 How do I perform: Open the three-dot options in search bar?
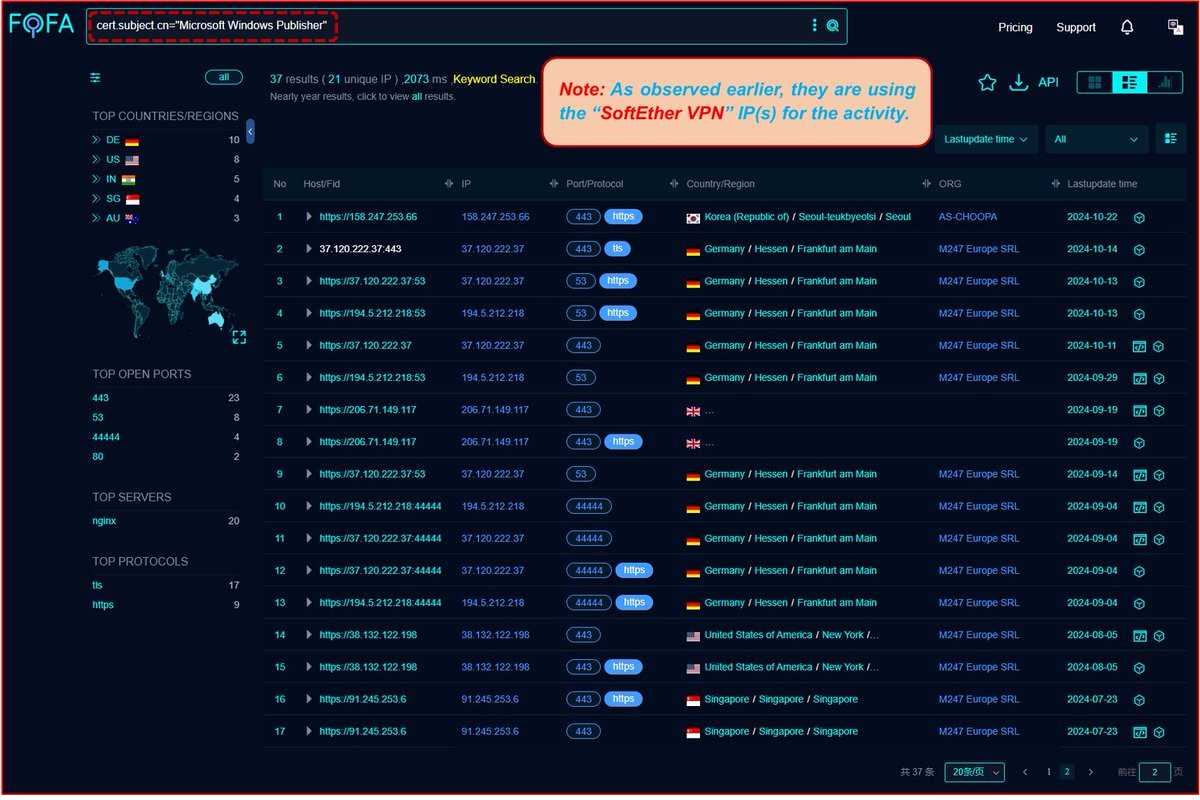815,27
